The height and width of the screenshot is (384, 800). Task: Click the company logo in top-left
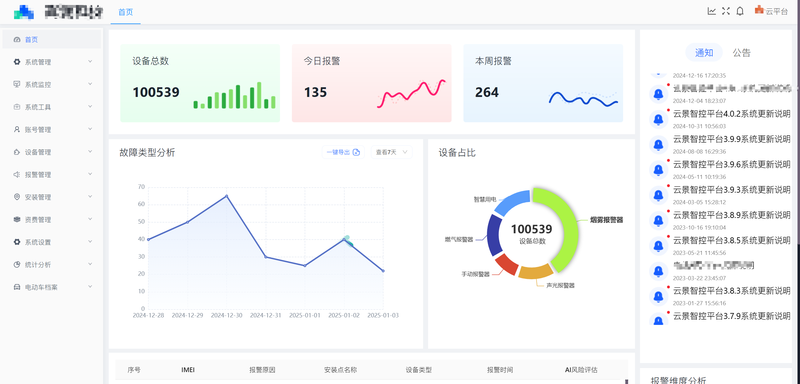point(24,12)
